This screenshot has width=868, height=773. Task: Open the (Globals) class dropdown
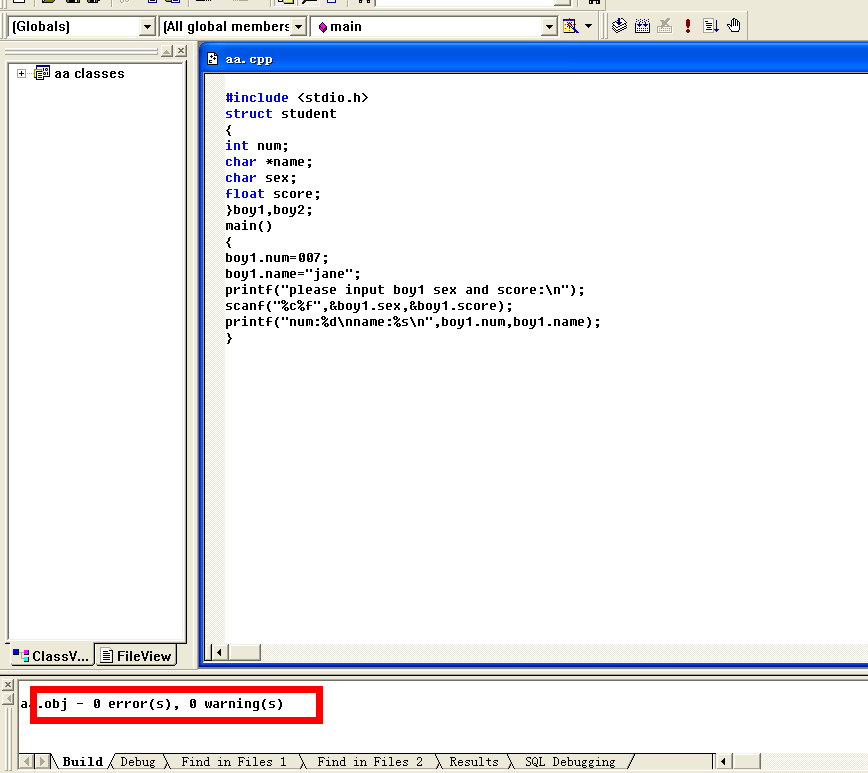click(147, 27)
